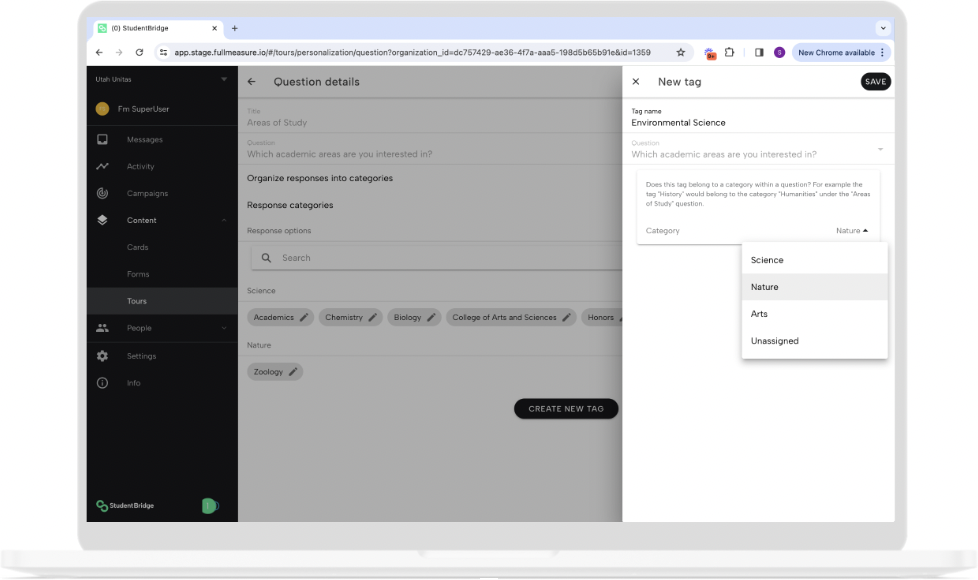Open the tab search dropdown arrow
978x580 pixels.
[x=883, y=28]
